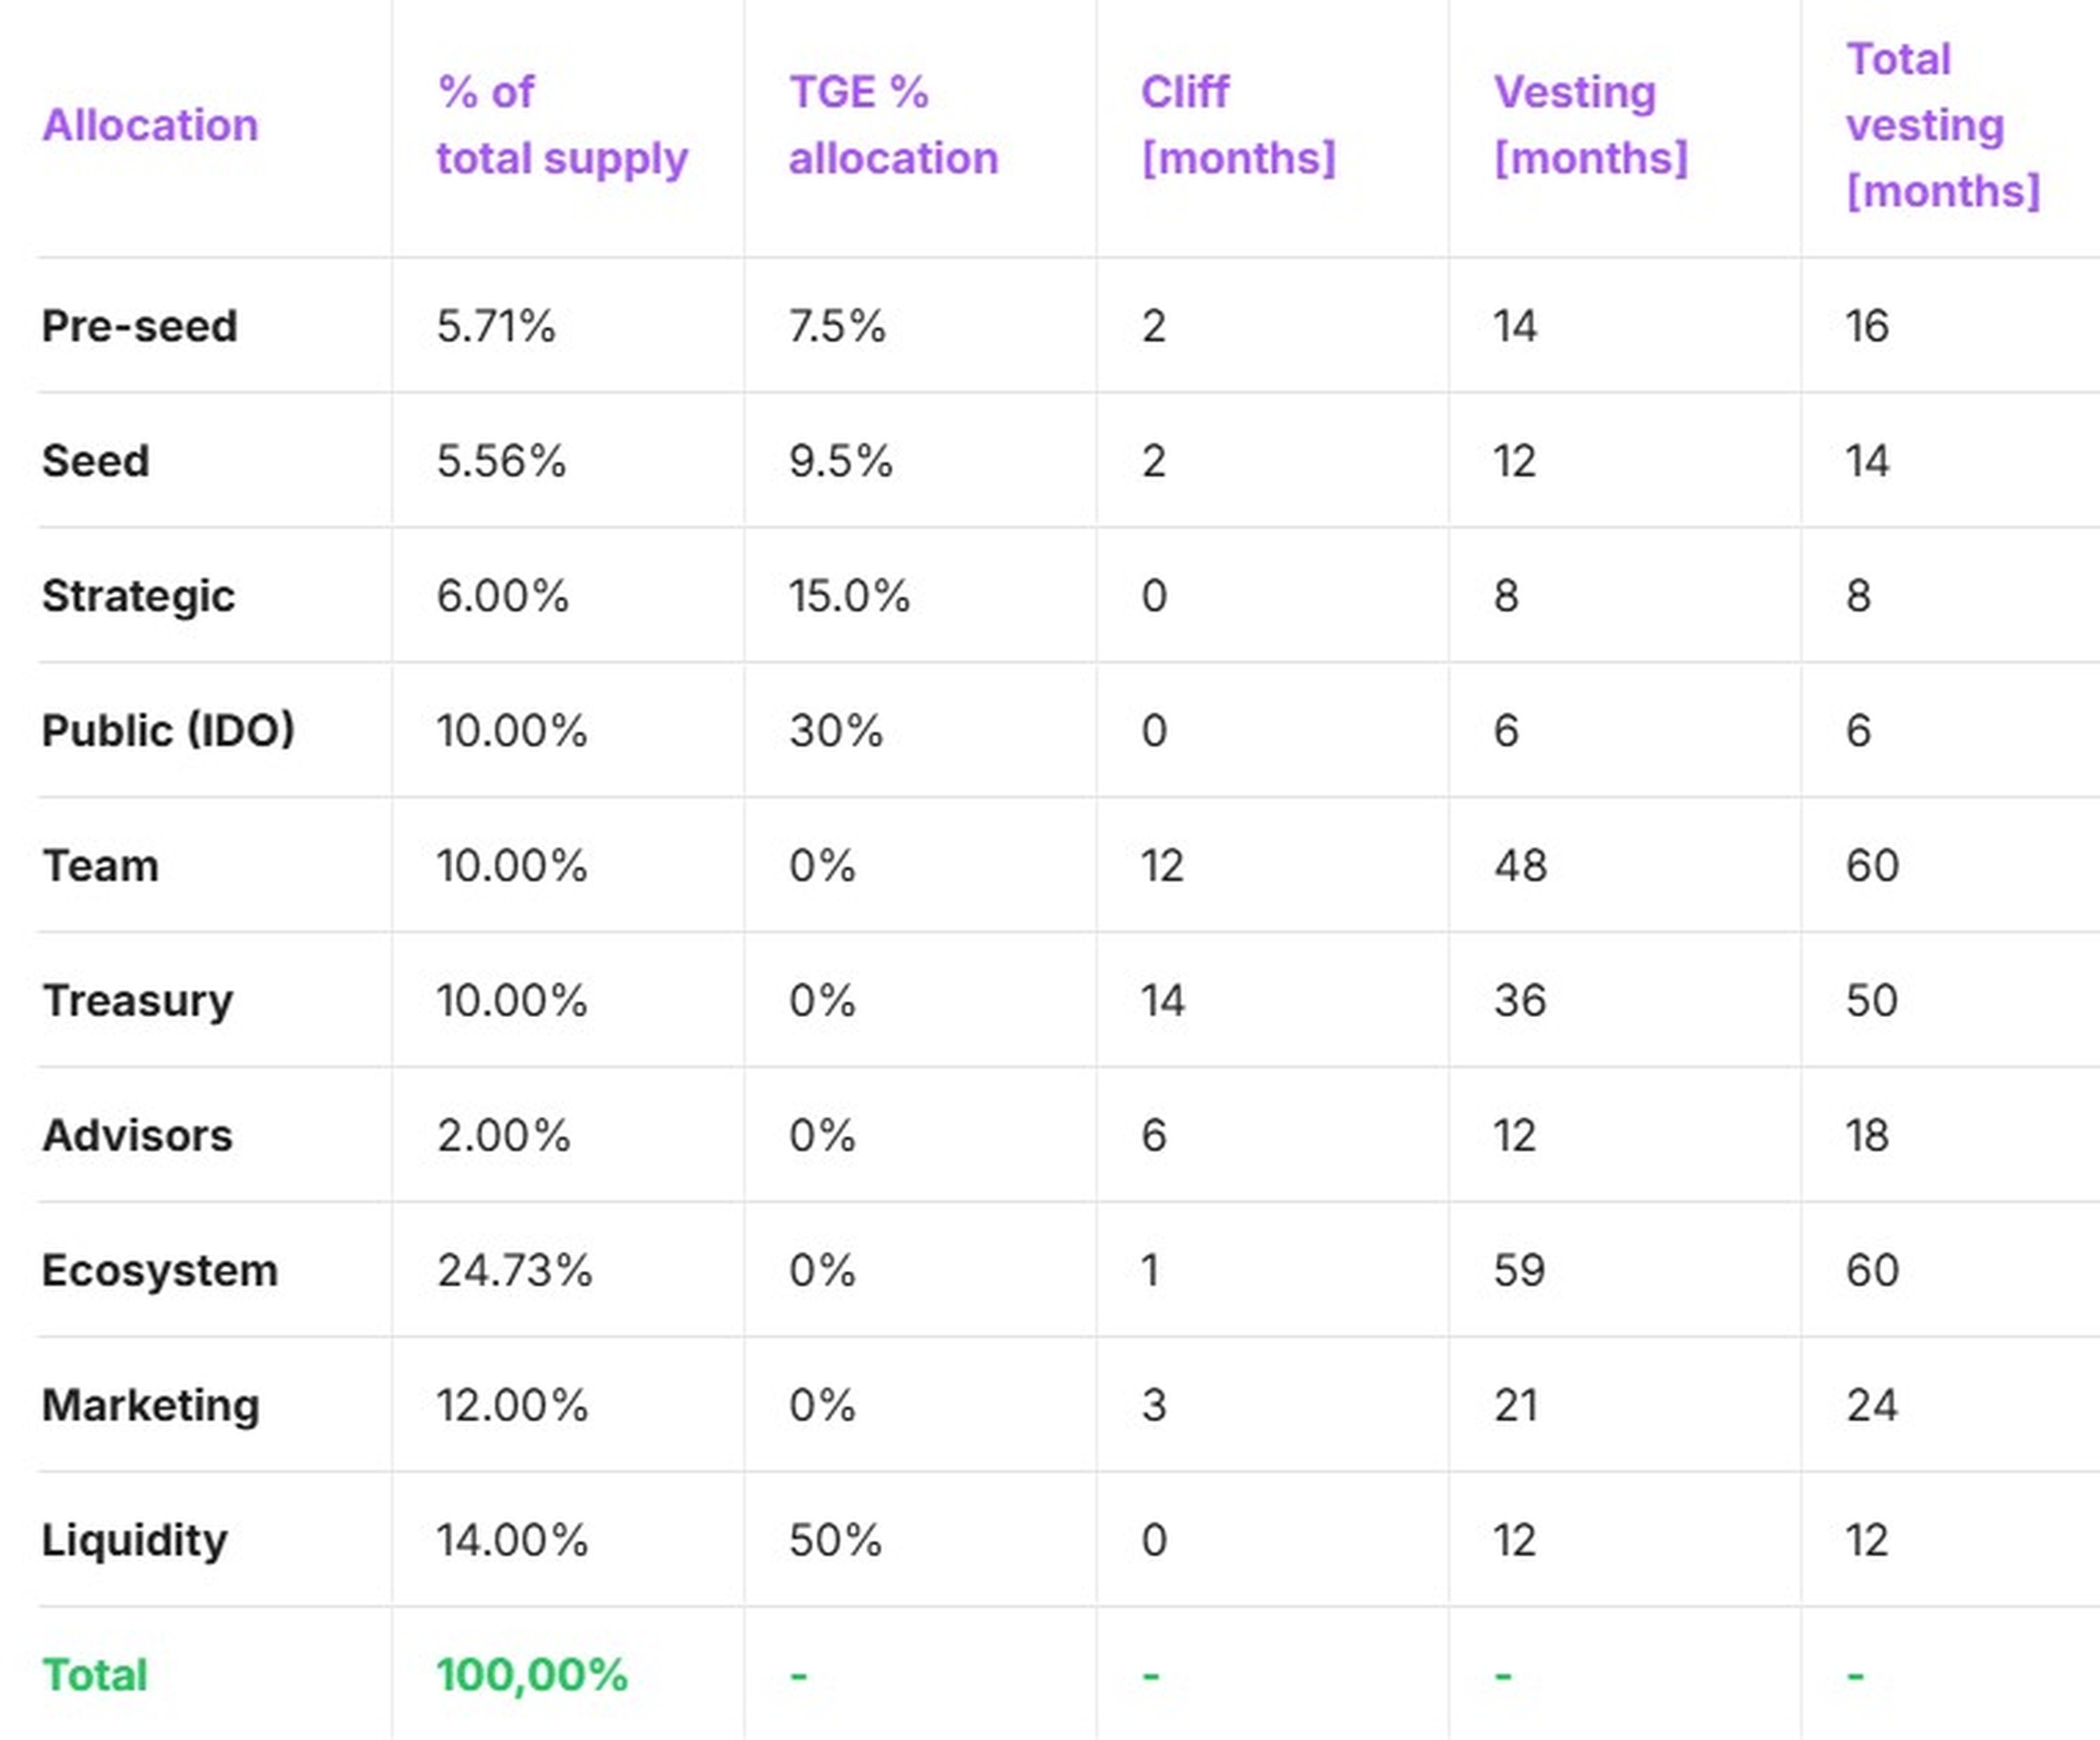This screenshot has height=1740, width=2100.
Task: Click the Seed row label
Action: (96, 461)
